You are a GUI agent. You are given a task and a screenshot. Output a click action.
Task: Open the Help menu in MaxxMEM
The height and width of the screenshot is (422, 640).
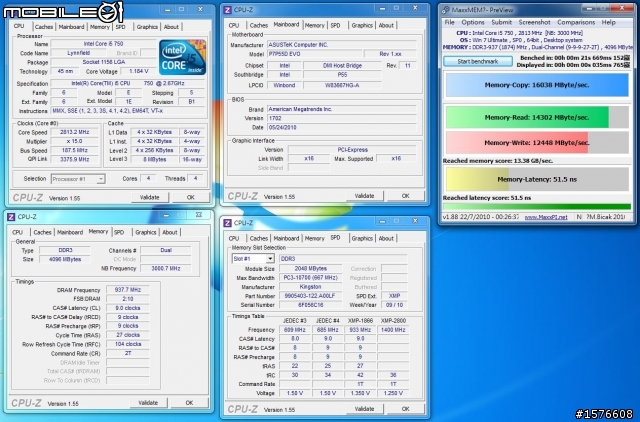(x=609, y=22)
